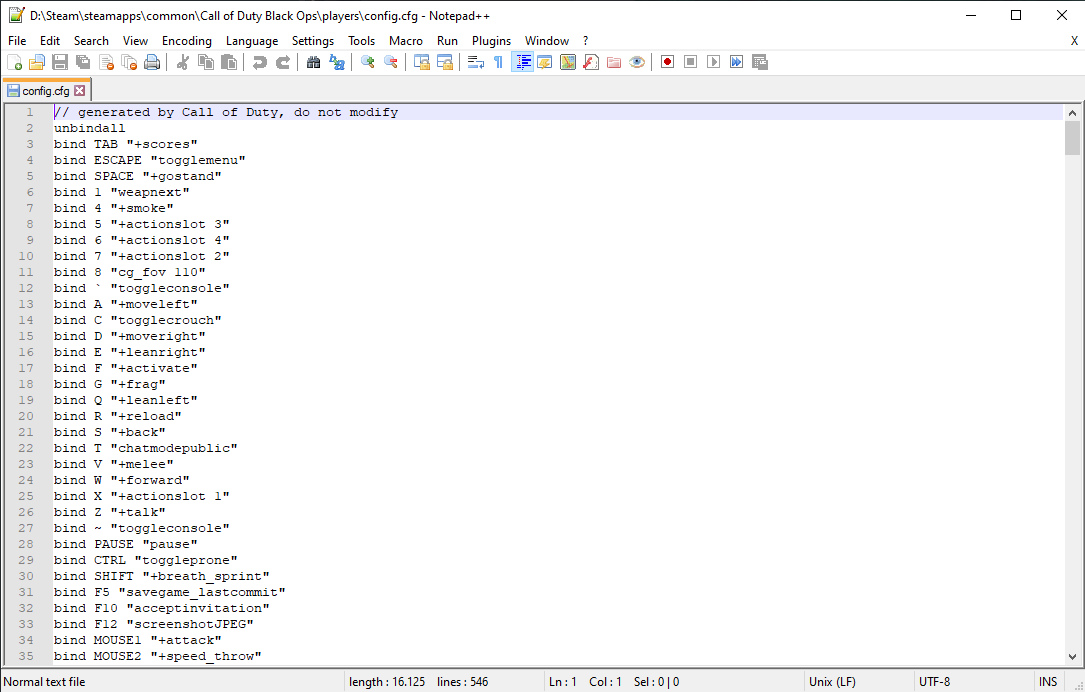Click the text "cg_fov 110" on line 11

click(x=158, y=273)
